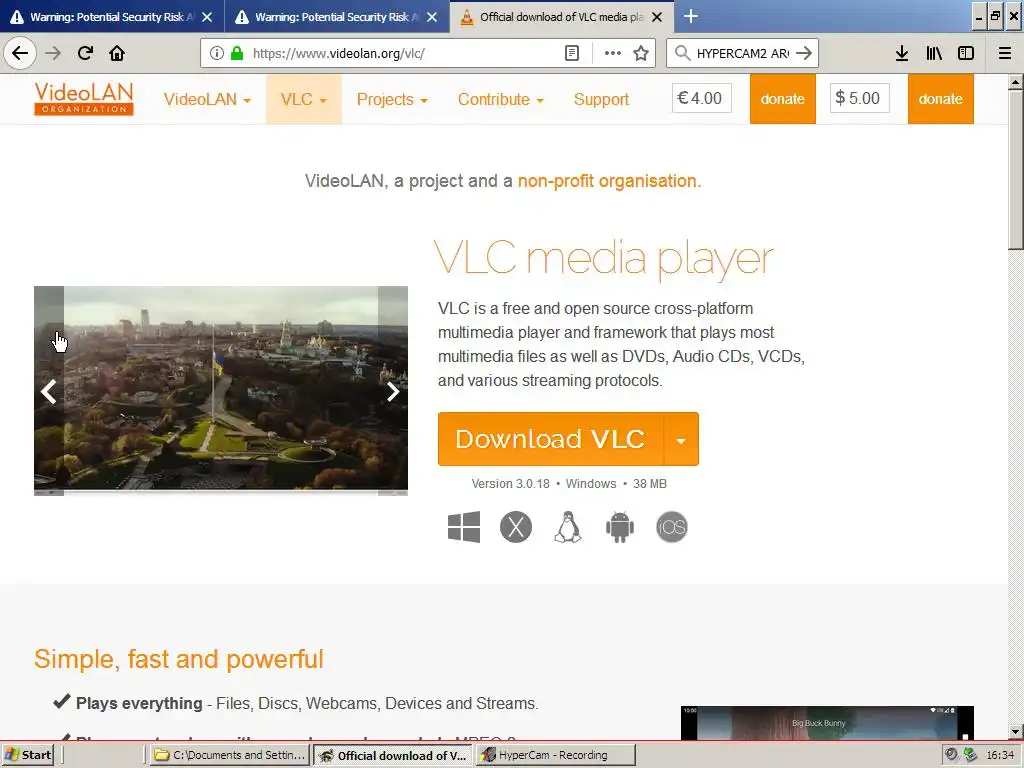
Task: Close the VLC download tab
Action: (x=658, y=17)
